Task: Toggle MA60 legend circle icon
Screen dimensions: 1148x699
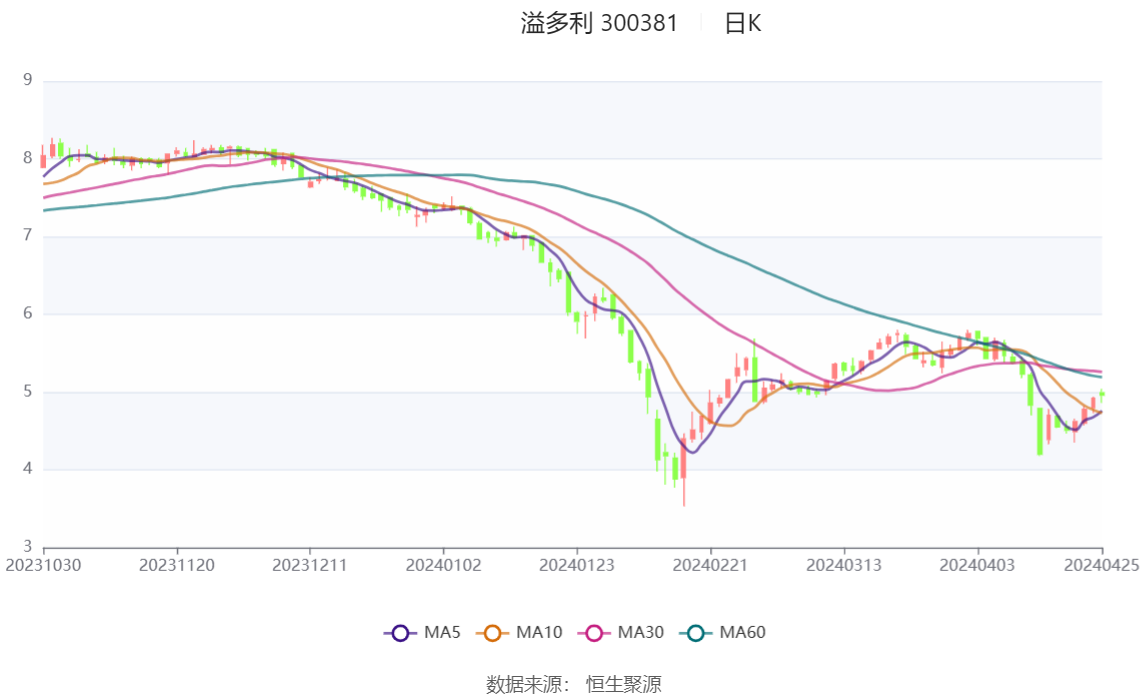Action: pyautogui.click(x=696, y=633)
